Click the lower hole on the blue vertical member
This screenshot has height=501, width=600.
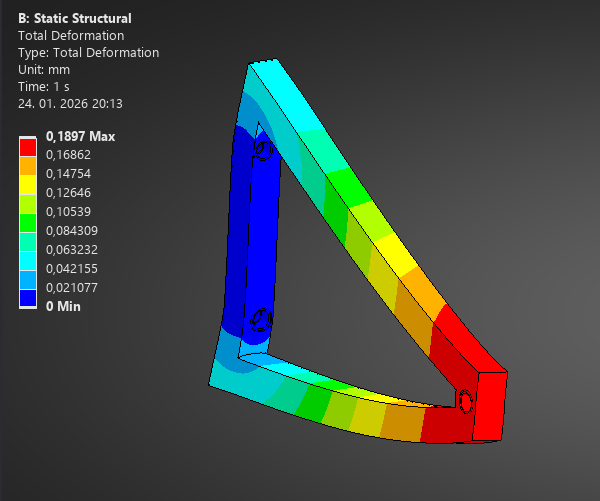coord(261,320)
